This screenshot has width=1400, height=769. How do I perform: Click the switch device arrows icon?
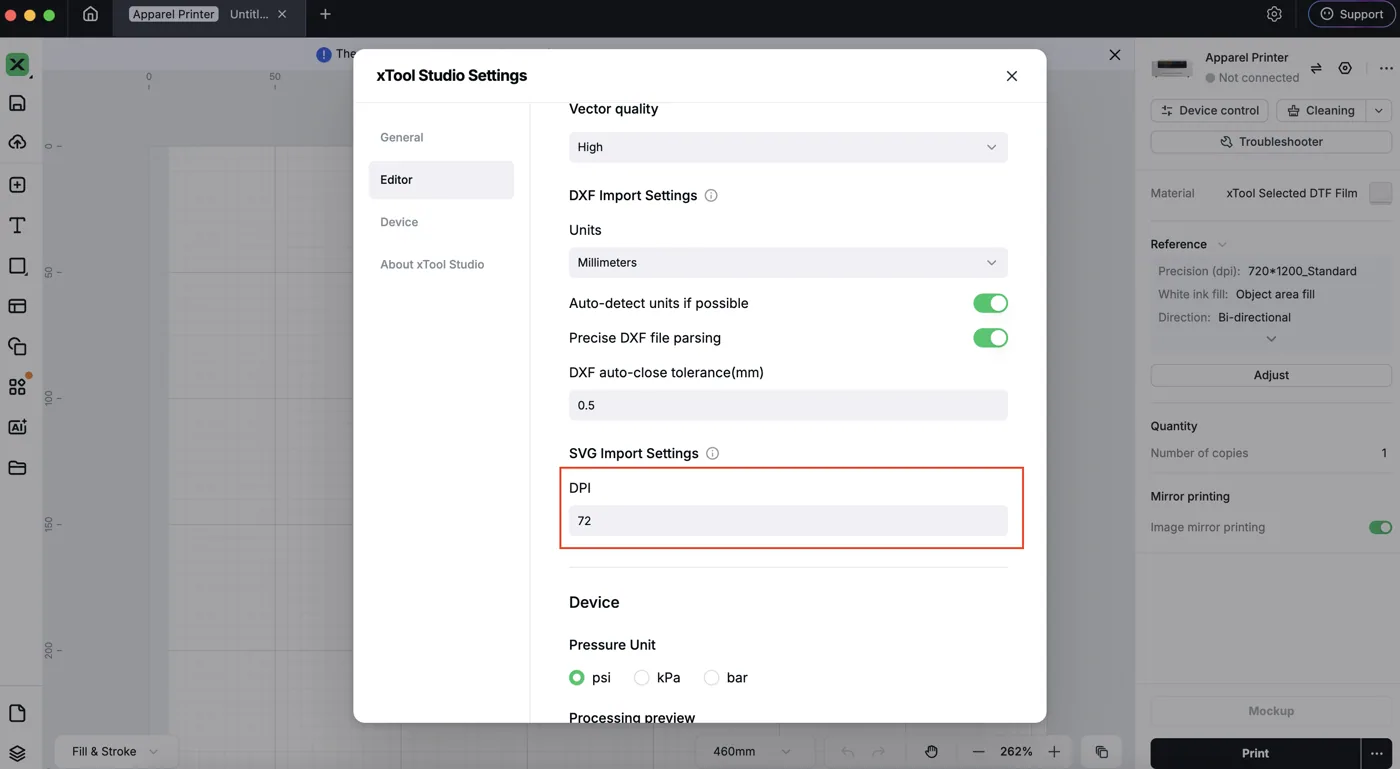point(1316,68)
